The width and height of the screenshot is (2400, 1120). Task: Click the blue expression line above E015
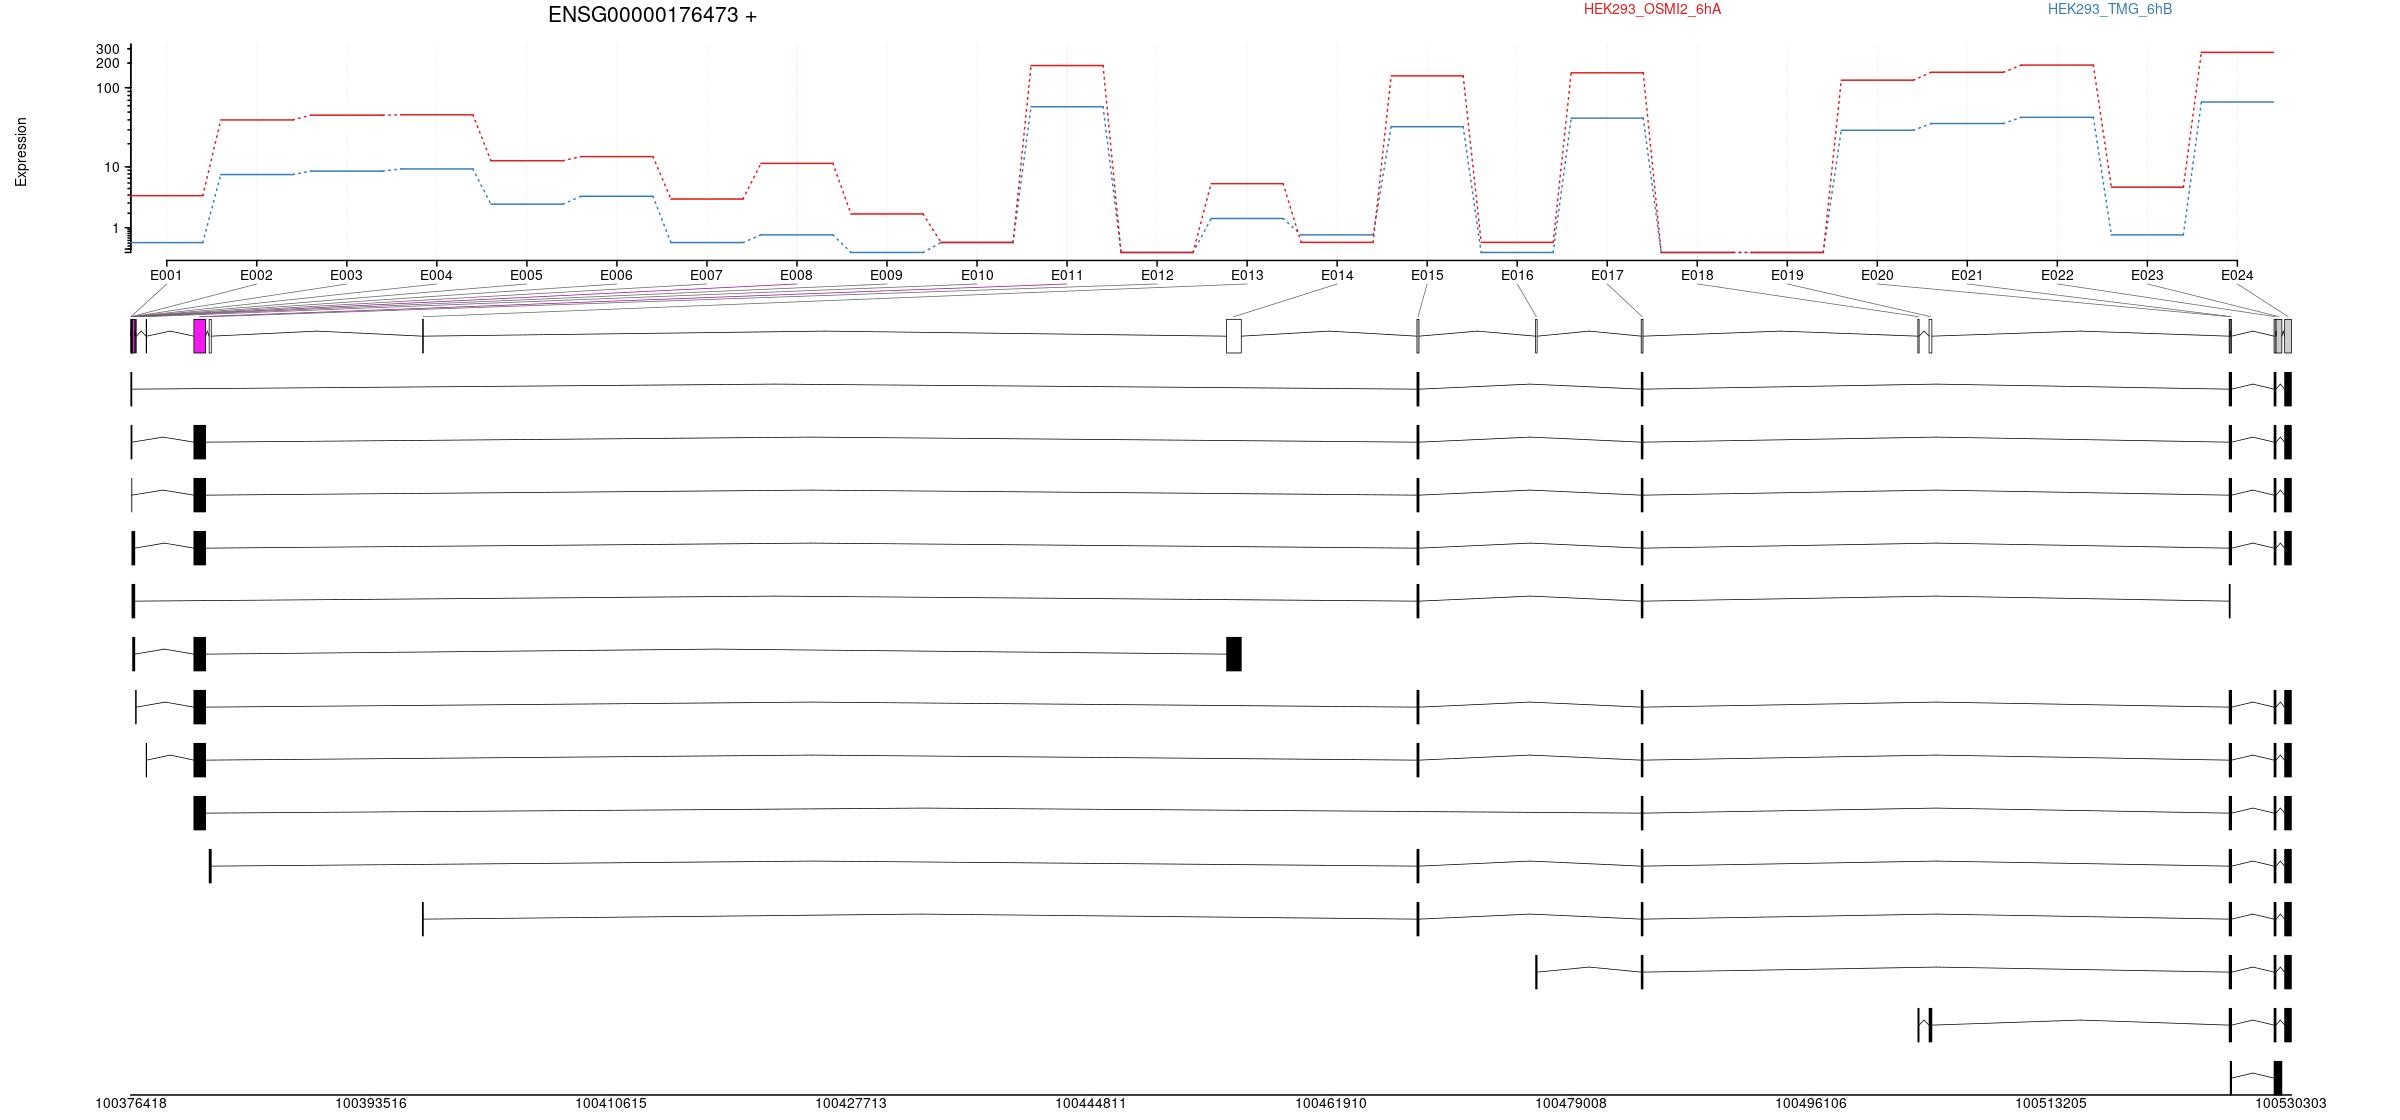pos(1427,127)
